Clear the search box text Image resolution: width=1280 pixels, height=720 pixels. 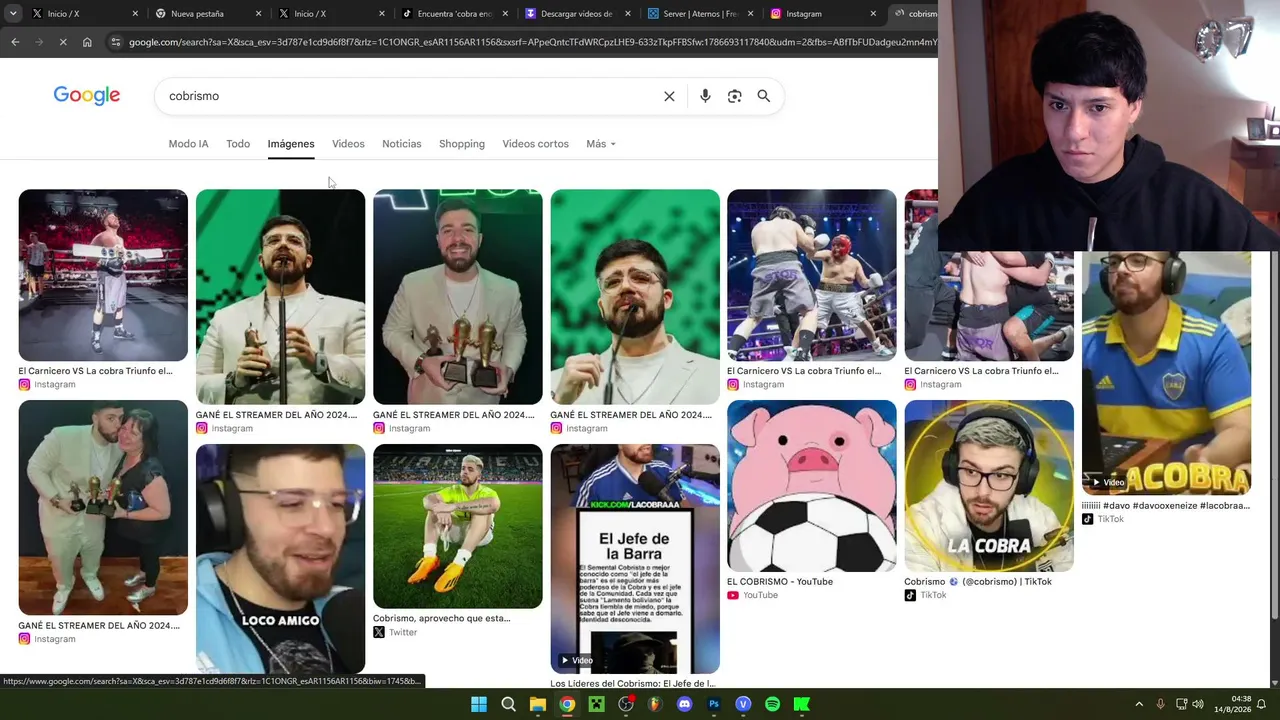[x=669, y=96]
